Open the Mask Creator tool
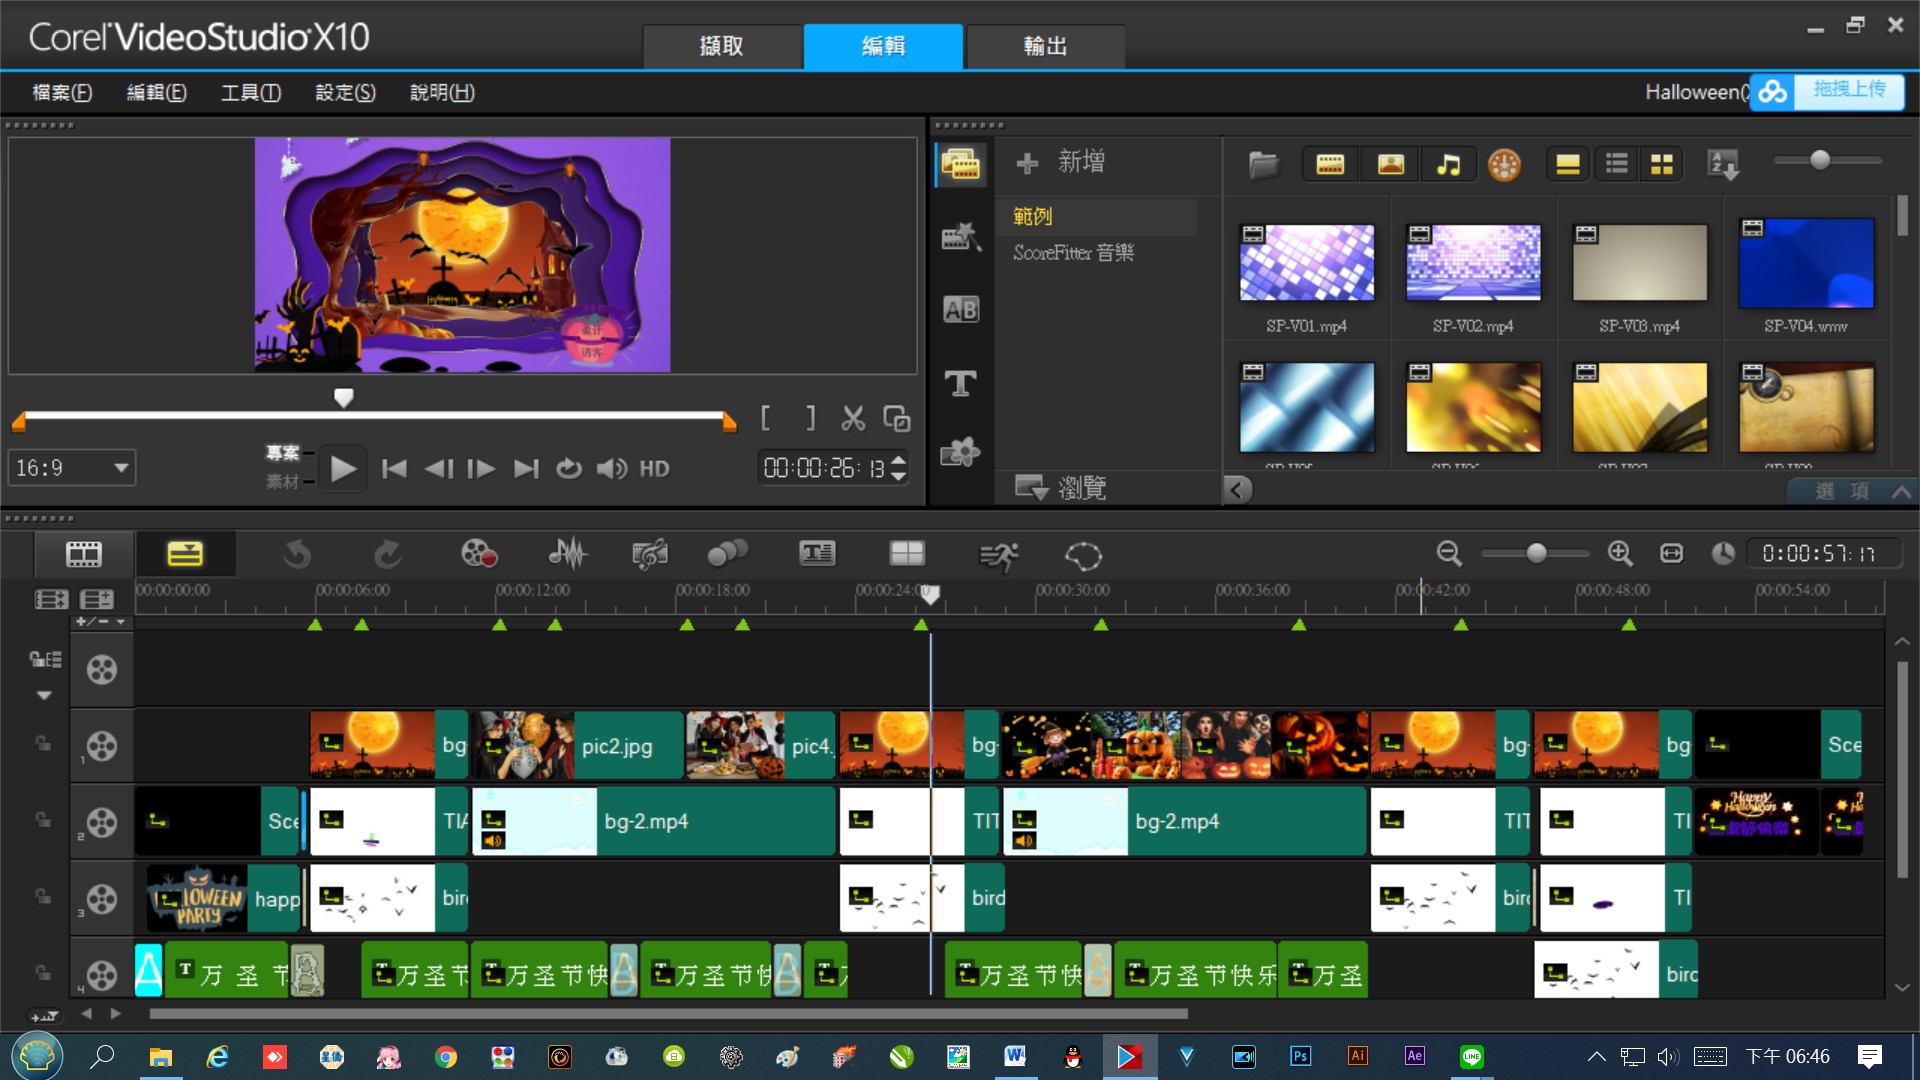 [1083, 556]
